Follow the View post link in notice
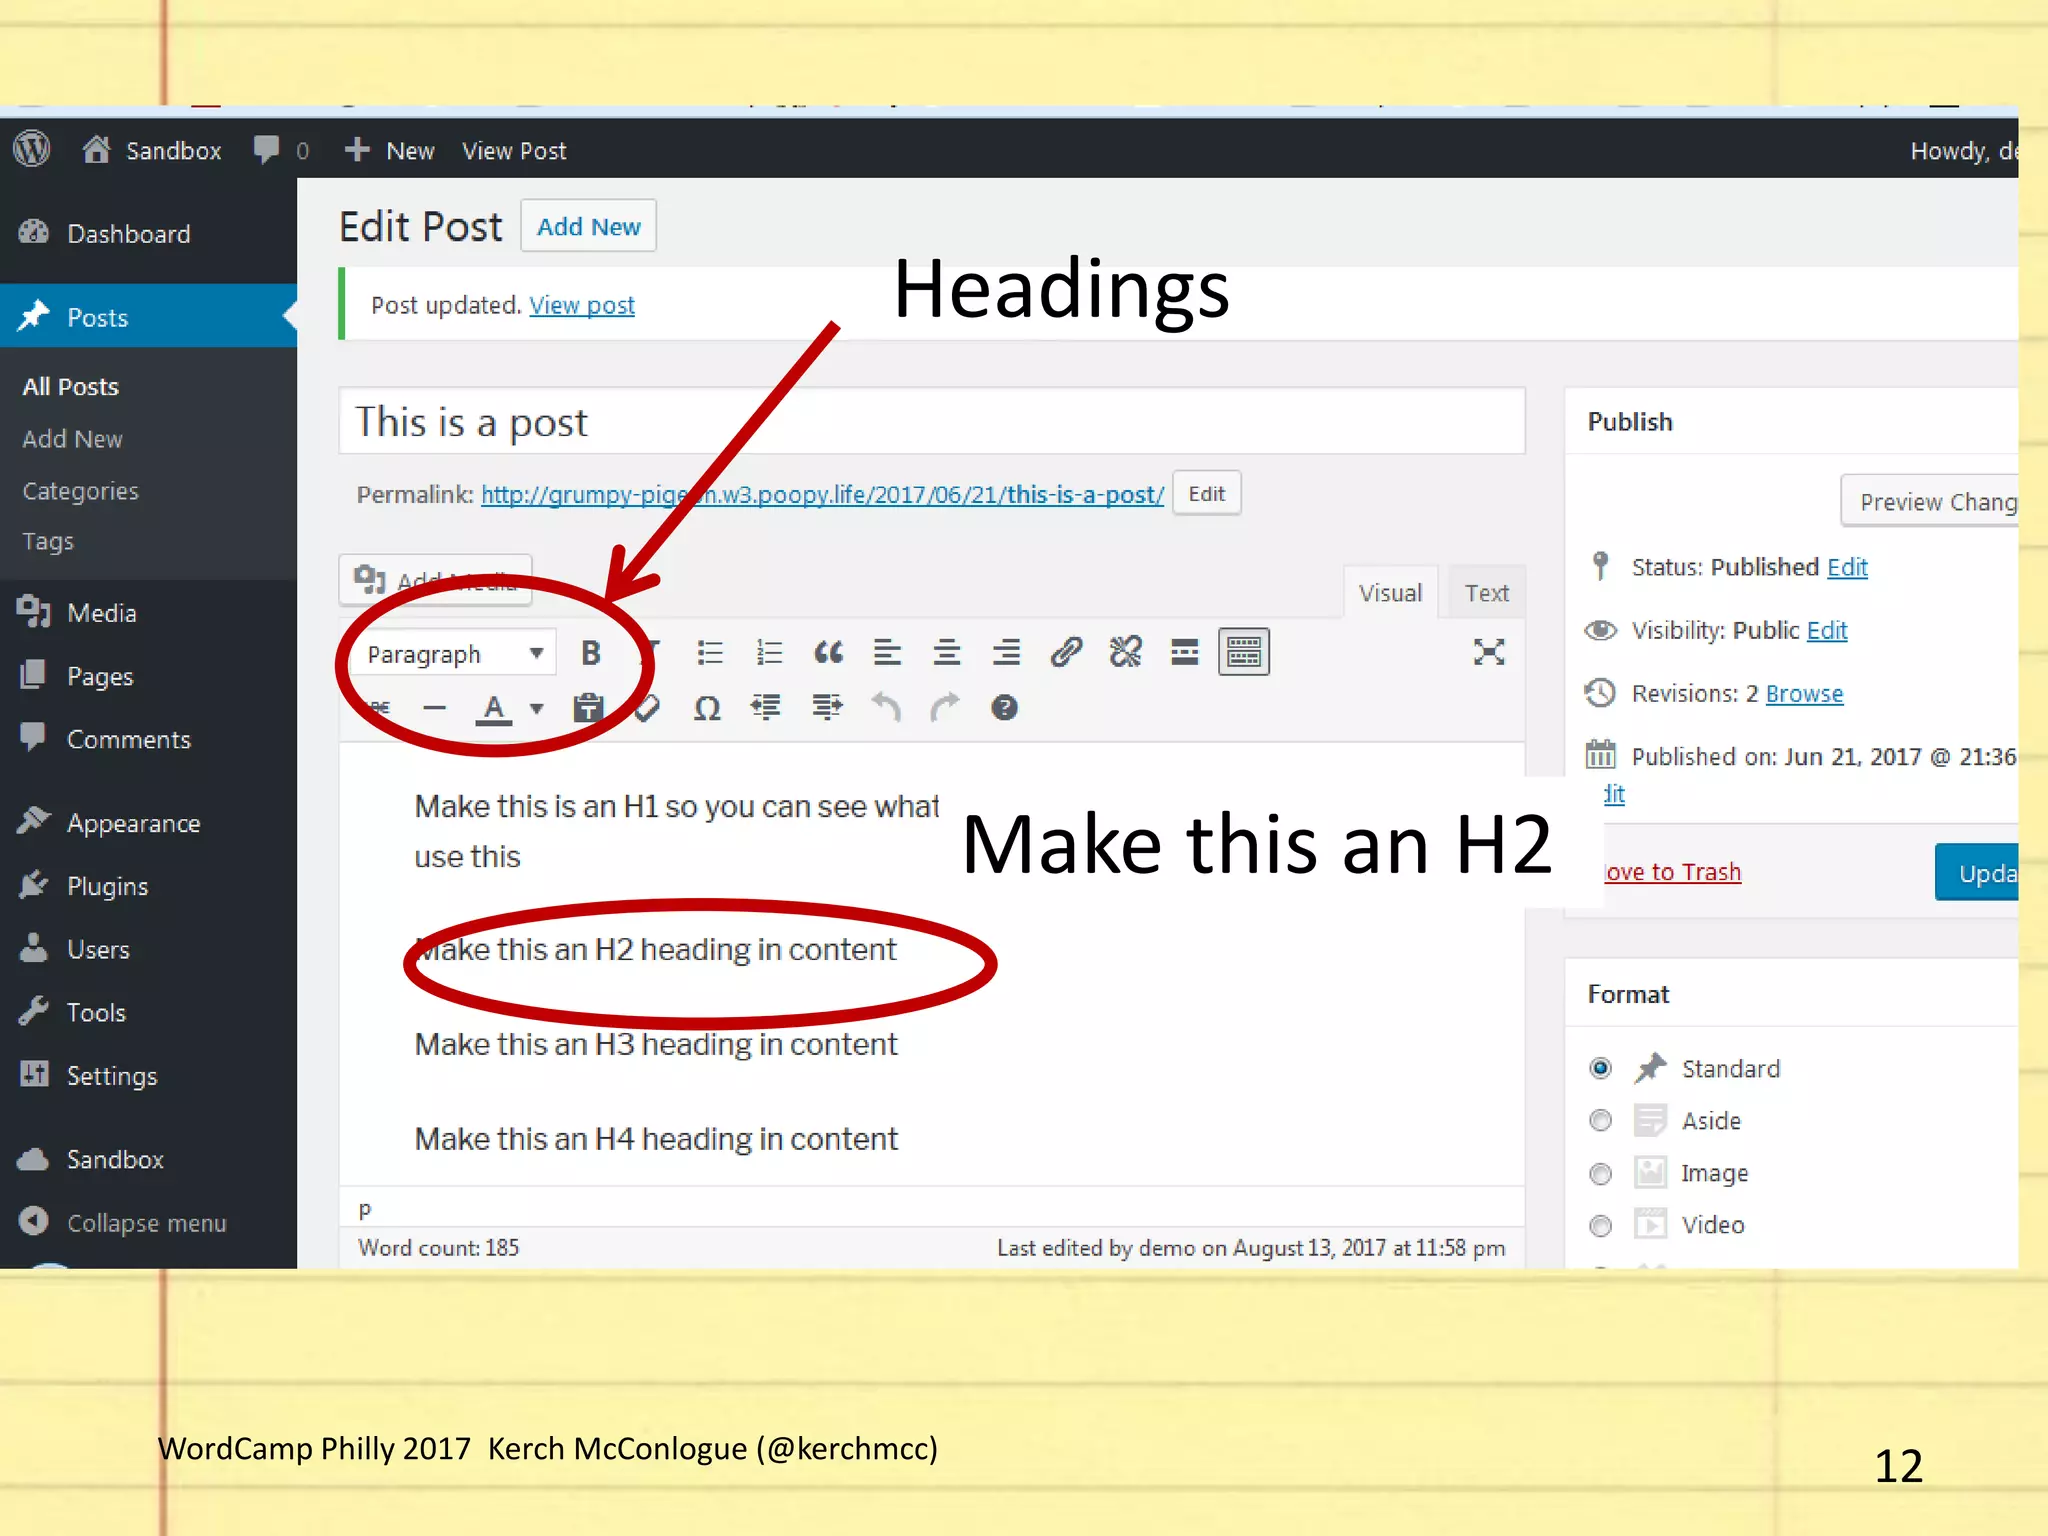 [581, 305]
